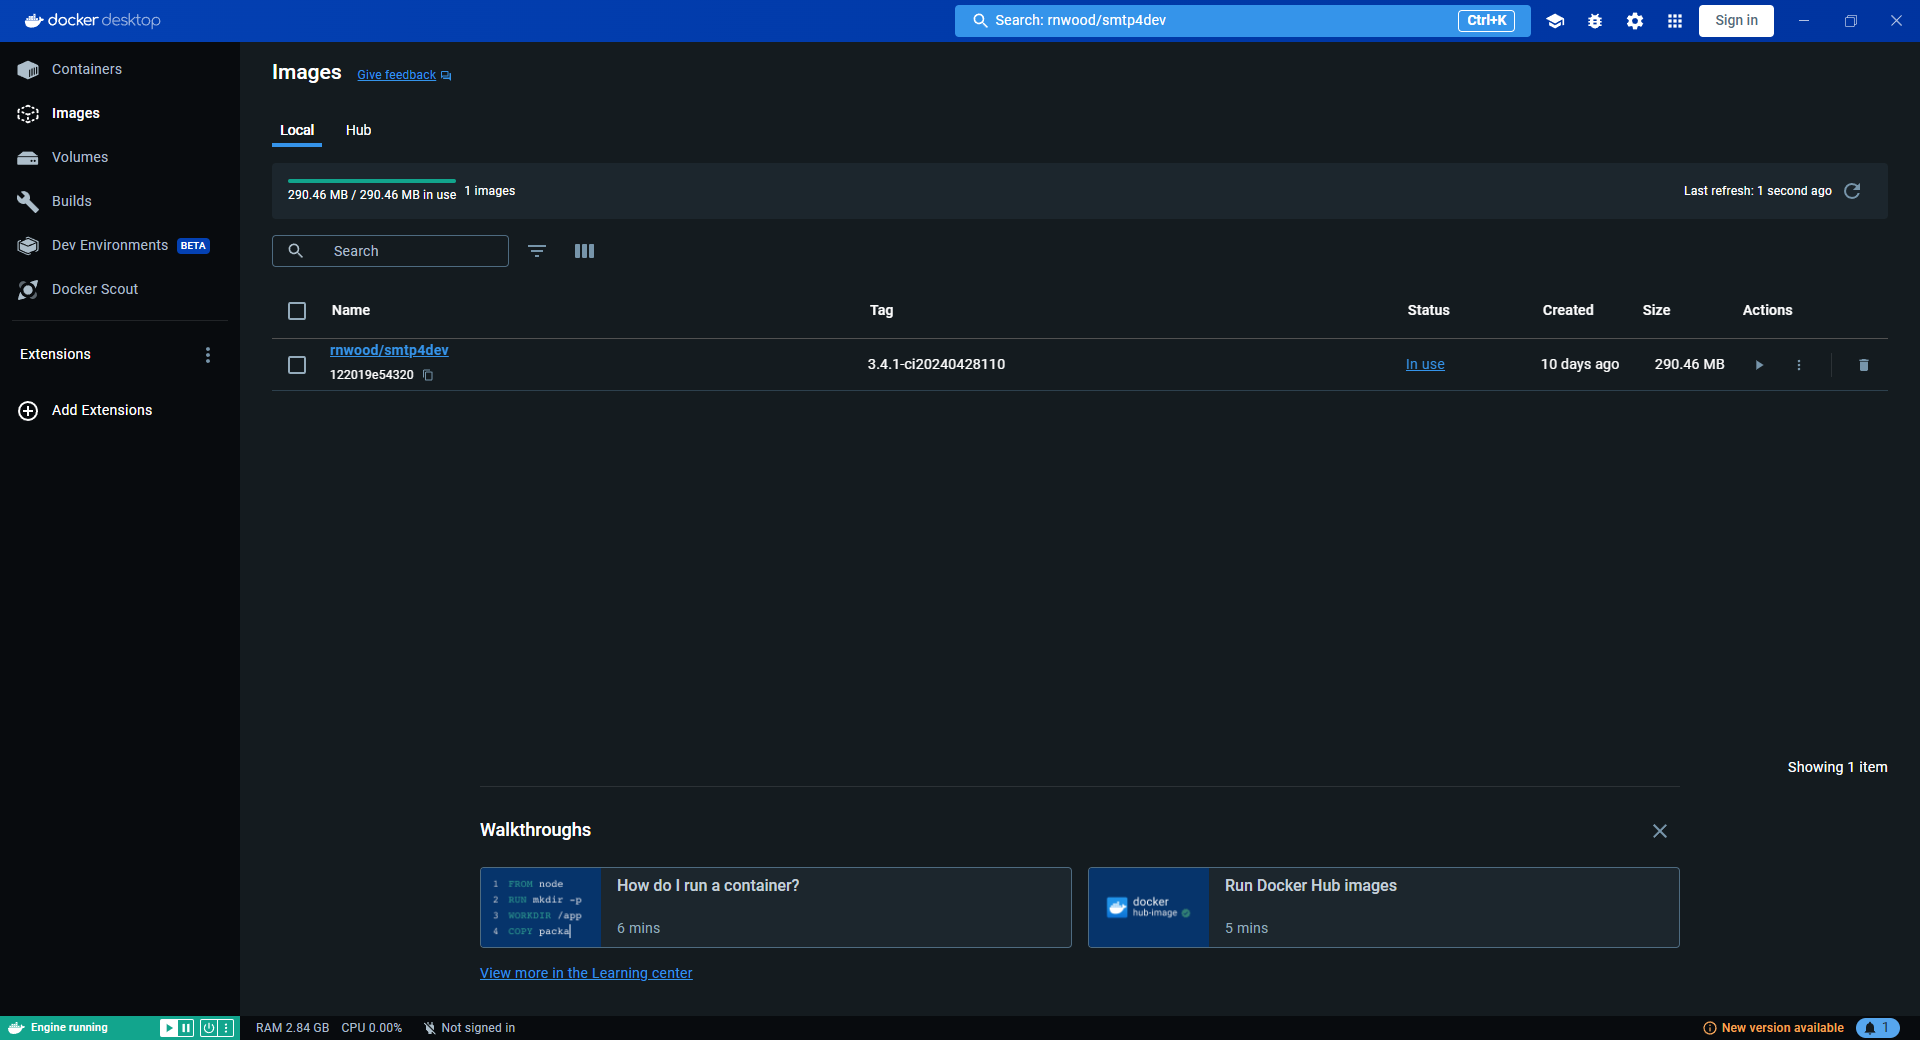Click Not signed in status indicator

point(470,1028)
